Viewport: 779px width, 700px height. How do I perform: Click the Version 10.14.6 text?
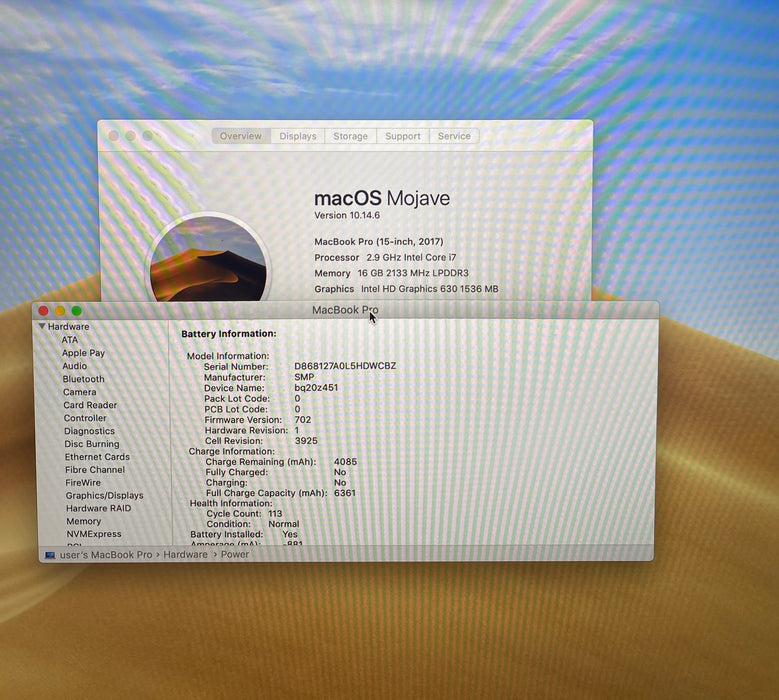[347, 215]
